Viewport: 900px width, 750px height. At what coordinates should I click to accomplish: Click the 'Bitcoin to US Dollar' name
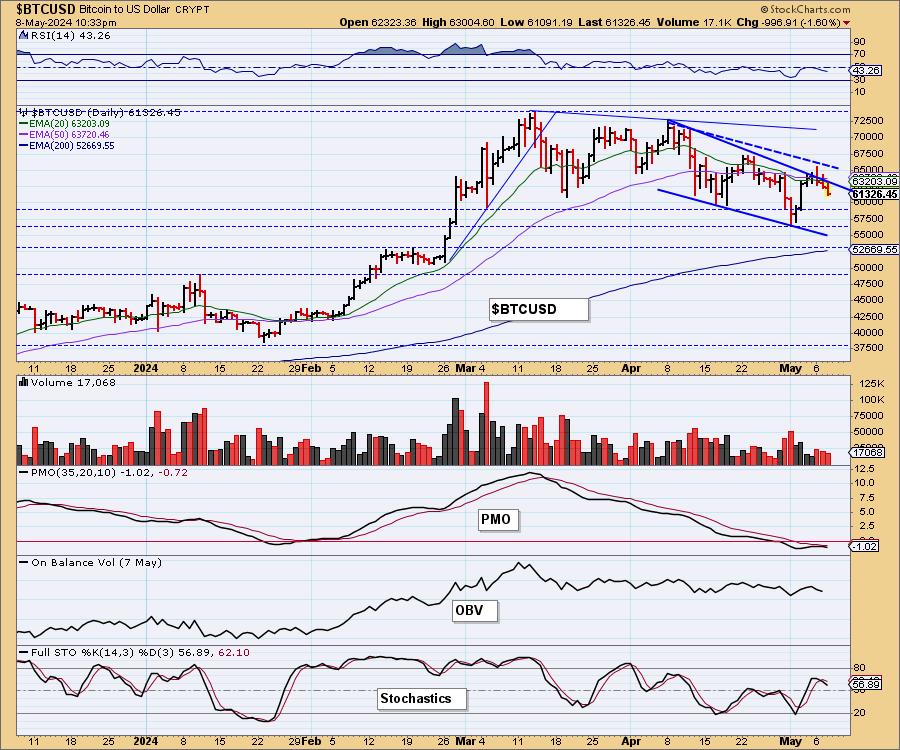[x=127, y=9]
